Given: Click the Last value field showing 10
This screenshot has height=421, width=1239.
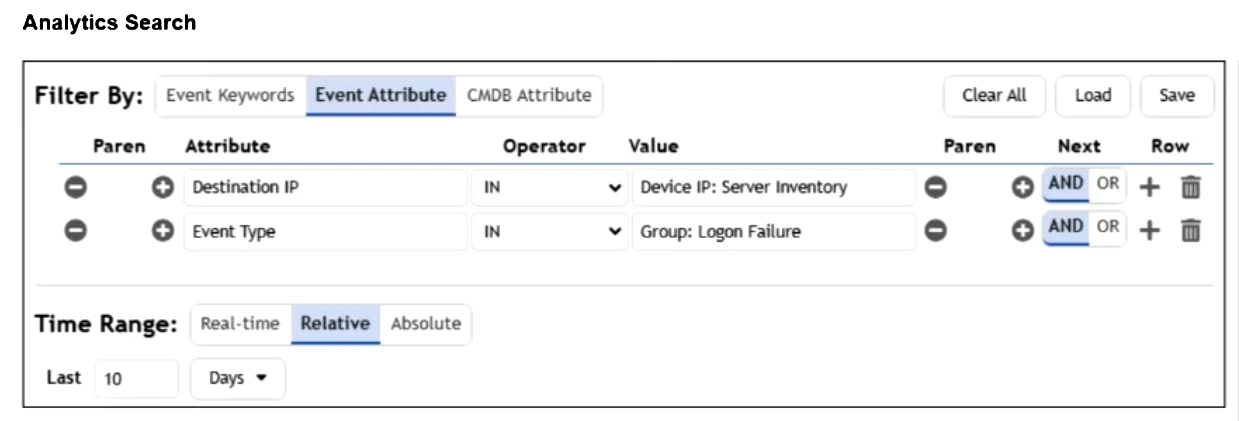Looking at the screenshot, I should click(137, 379).
